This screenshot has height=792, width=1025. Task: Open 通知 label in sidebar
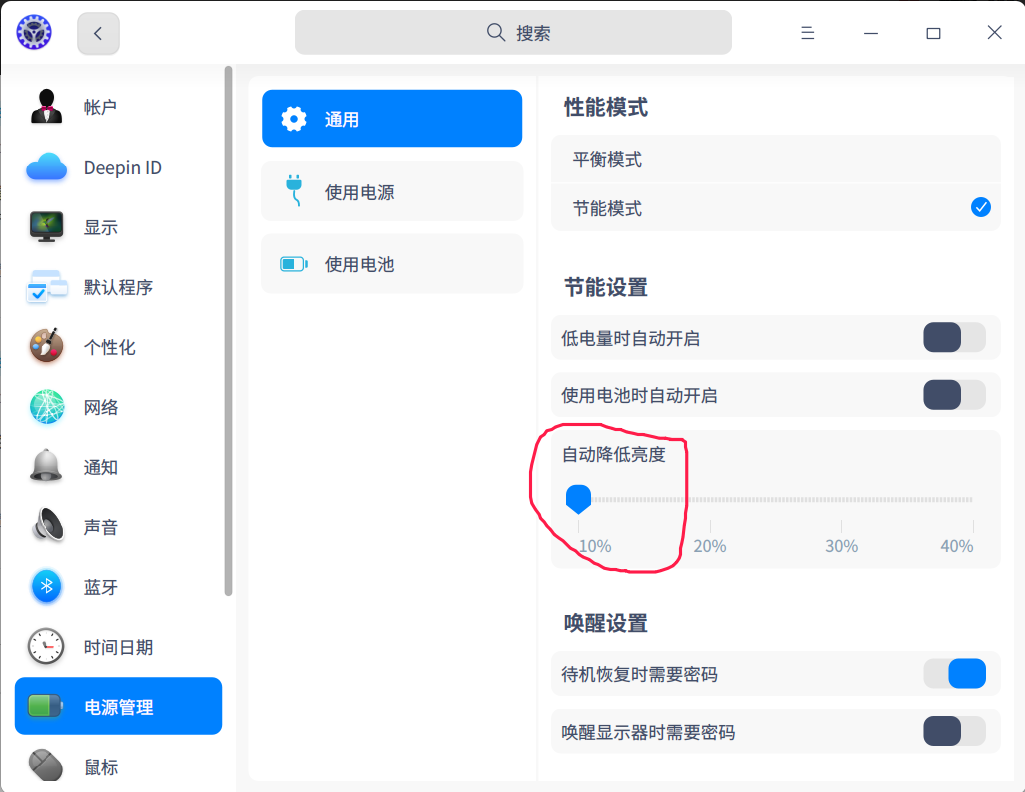click(x=101, y=467)
